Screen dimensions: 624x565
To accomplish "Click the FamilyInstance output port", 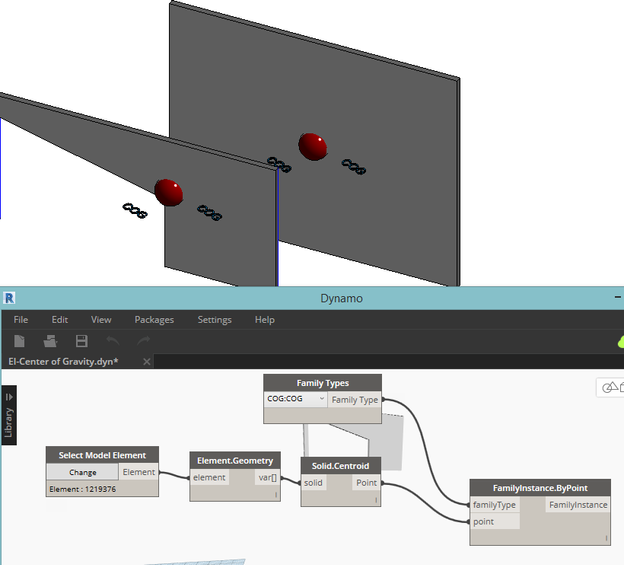I will click(x=578, y=505).
